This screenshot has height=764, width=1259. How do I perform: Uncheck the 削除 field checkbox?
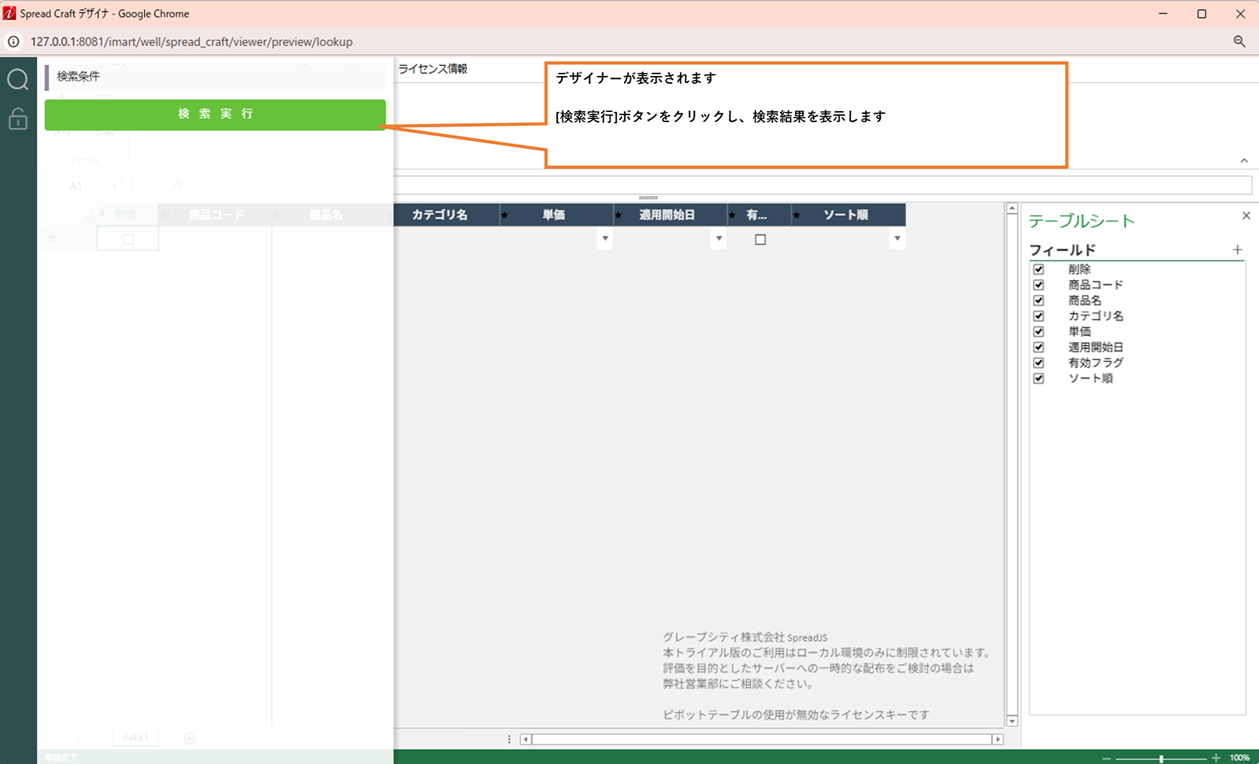(1039, 270)
